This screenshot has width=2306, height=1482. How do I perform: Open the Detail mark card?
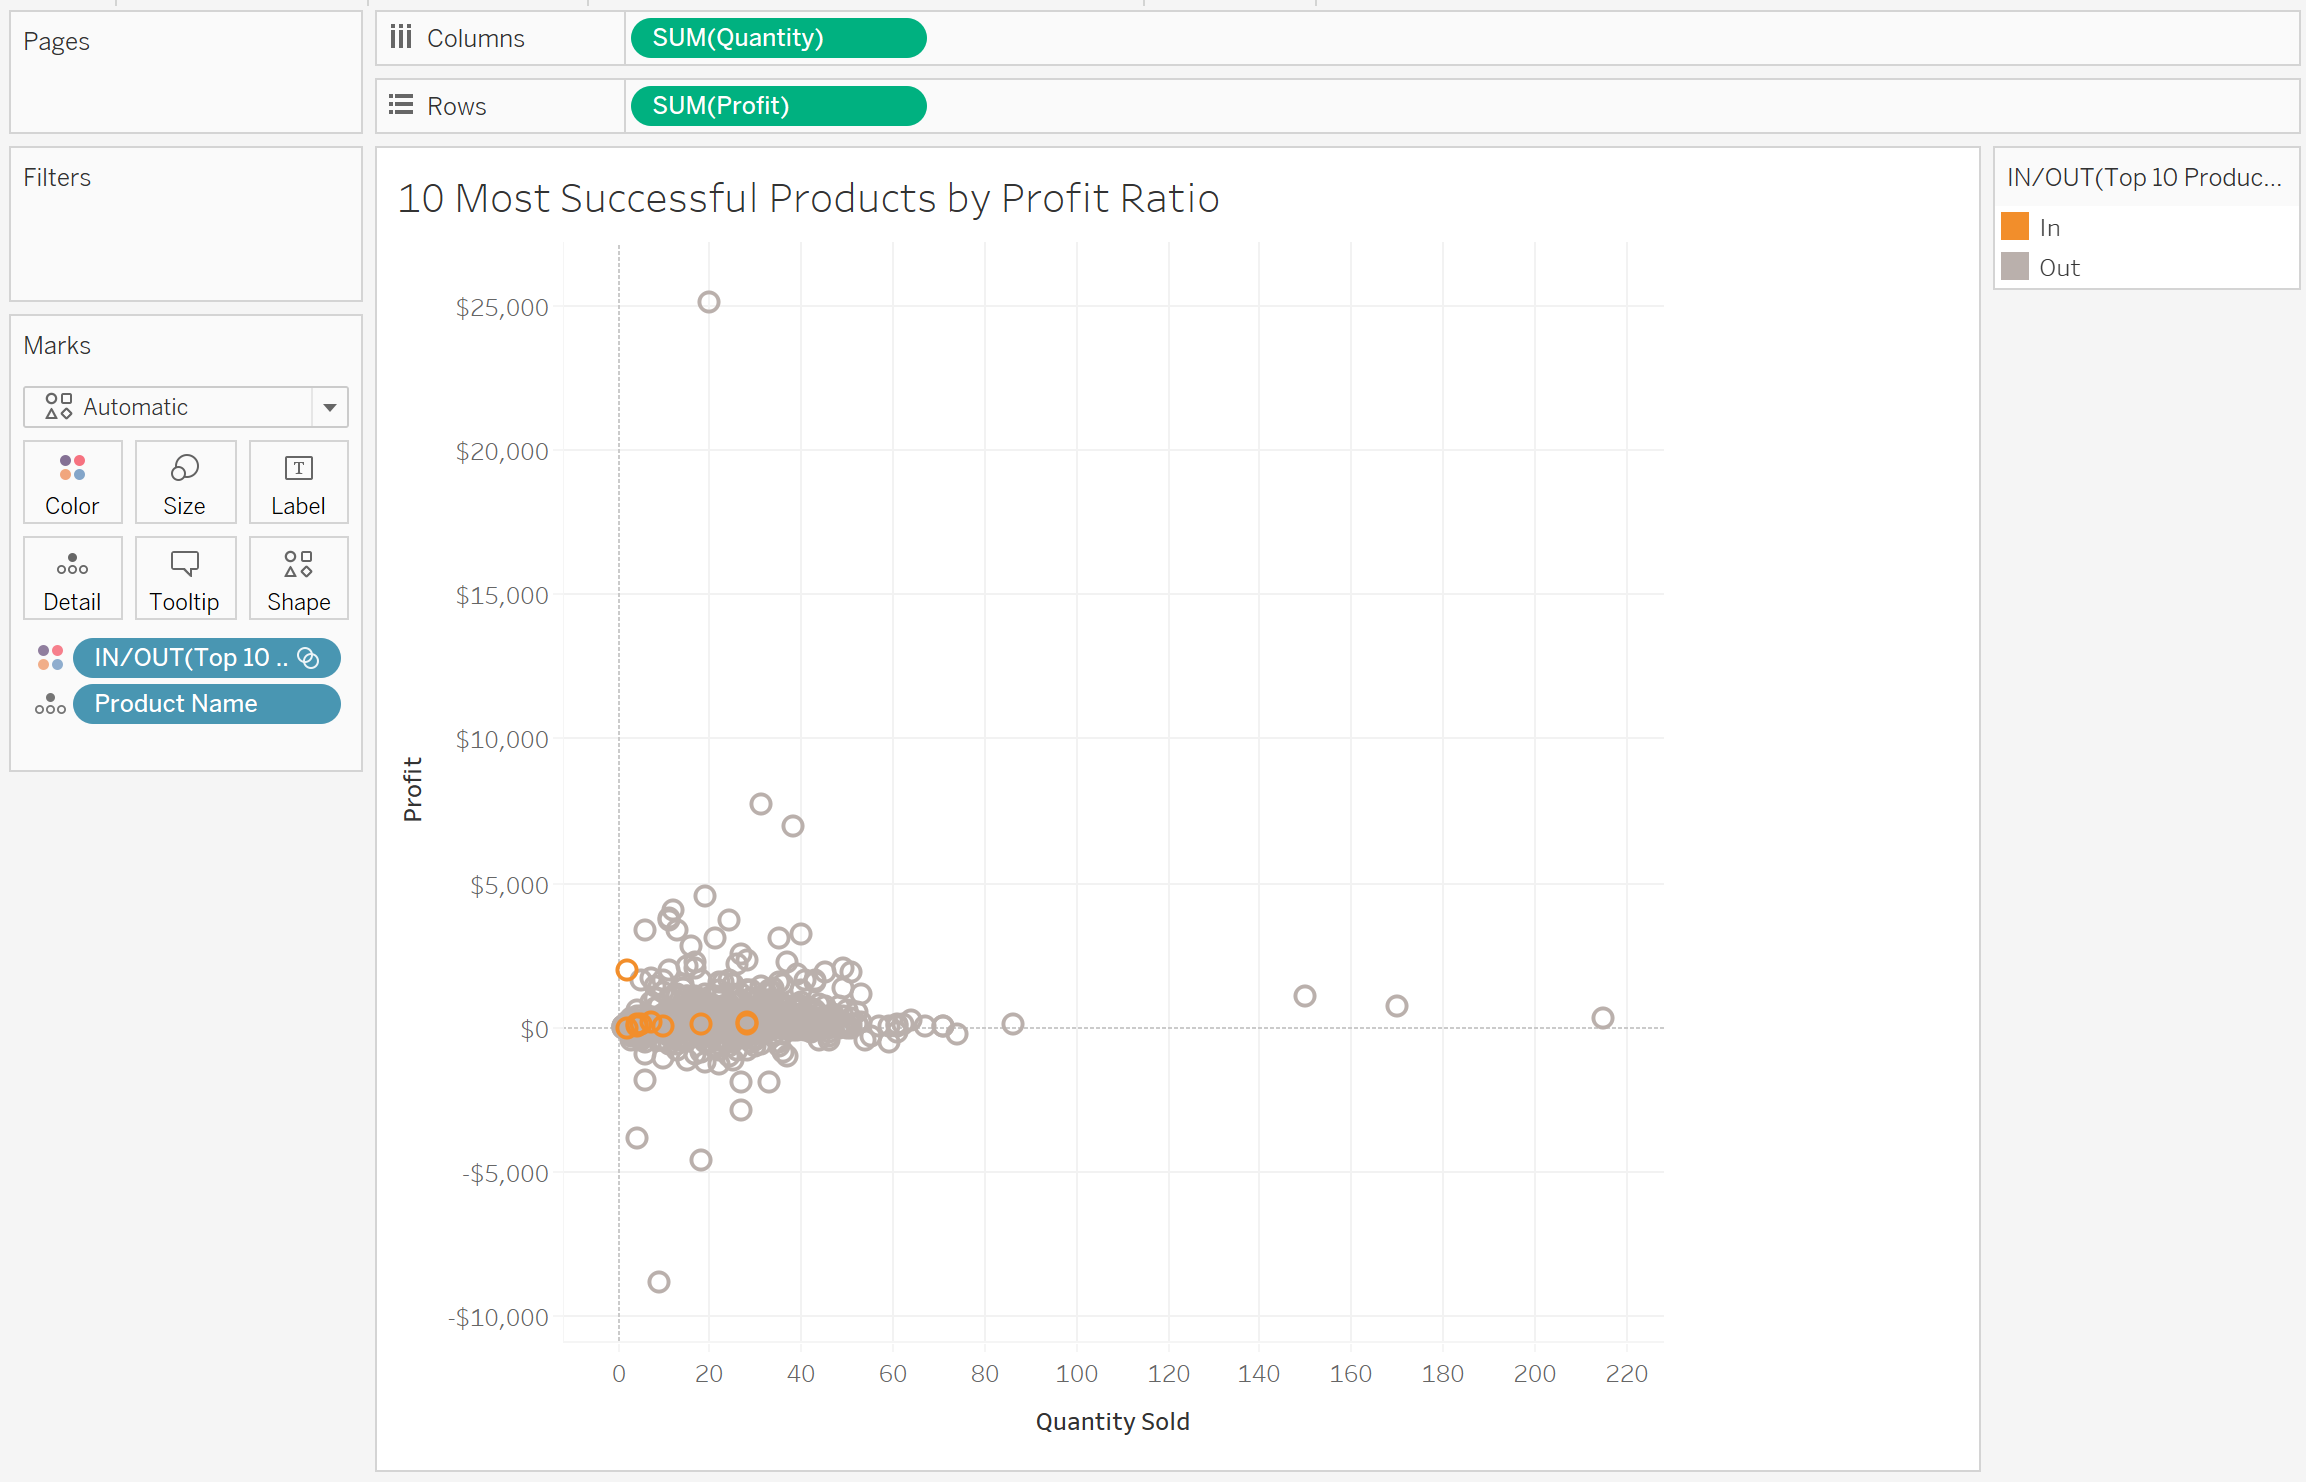tap(72, 579)
